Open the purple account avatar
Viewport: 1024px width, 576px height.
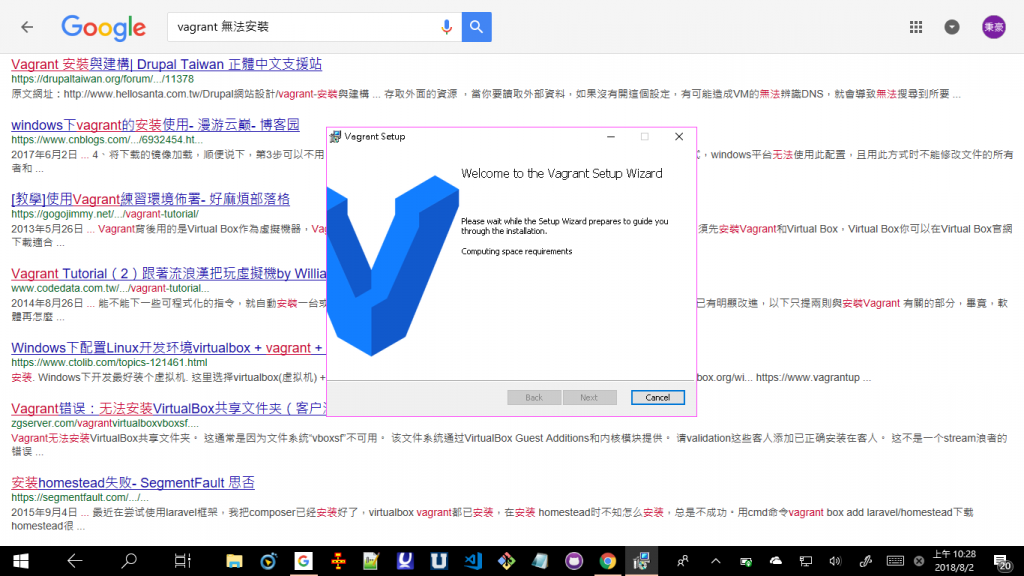994,27
